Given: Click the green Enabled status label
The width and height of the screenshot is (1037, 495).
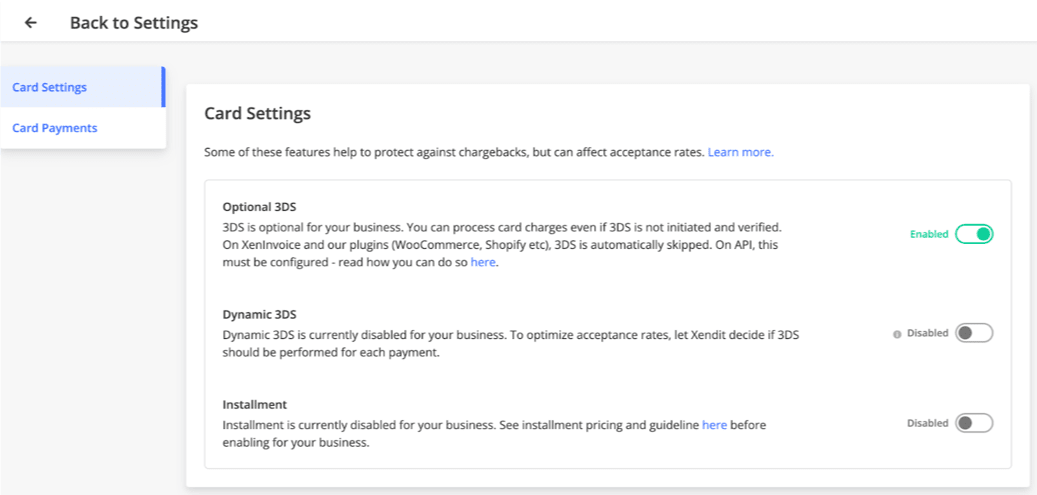Looking at the screenshot, I should point(929,234).
